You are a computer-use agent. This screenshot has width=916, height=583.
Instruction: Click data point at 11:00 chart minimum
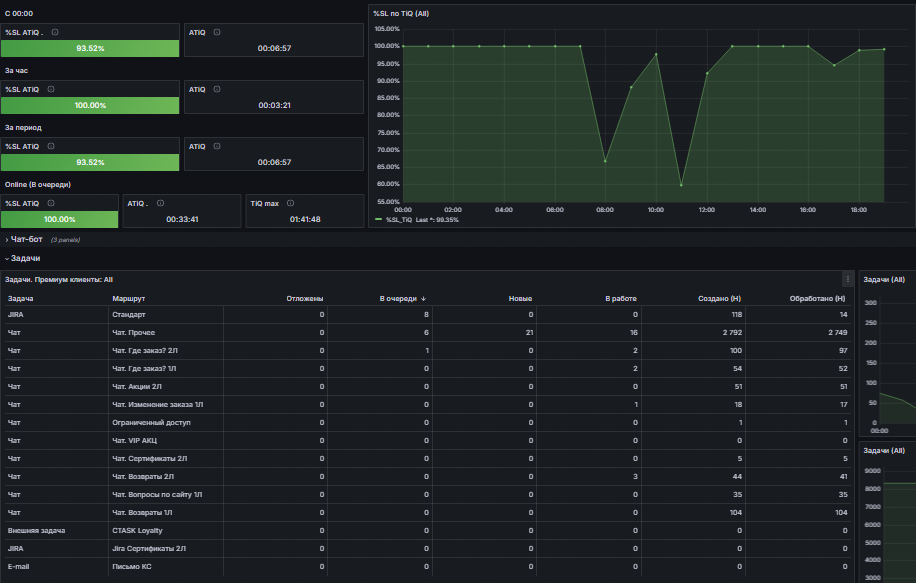pos(681,185)
